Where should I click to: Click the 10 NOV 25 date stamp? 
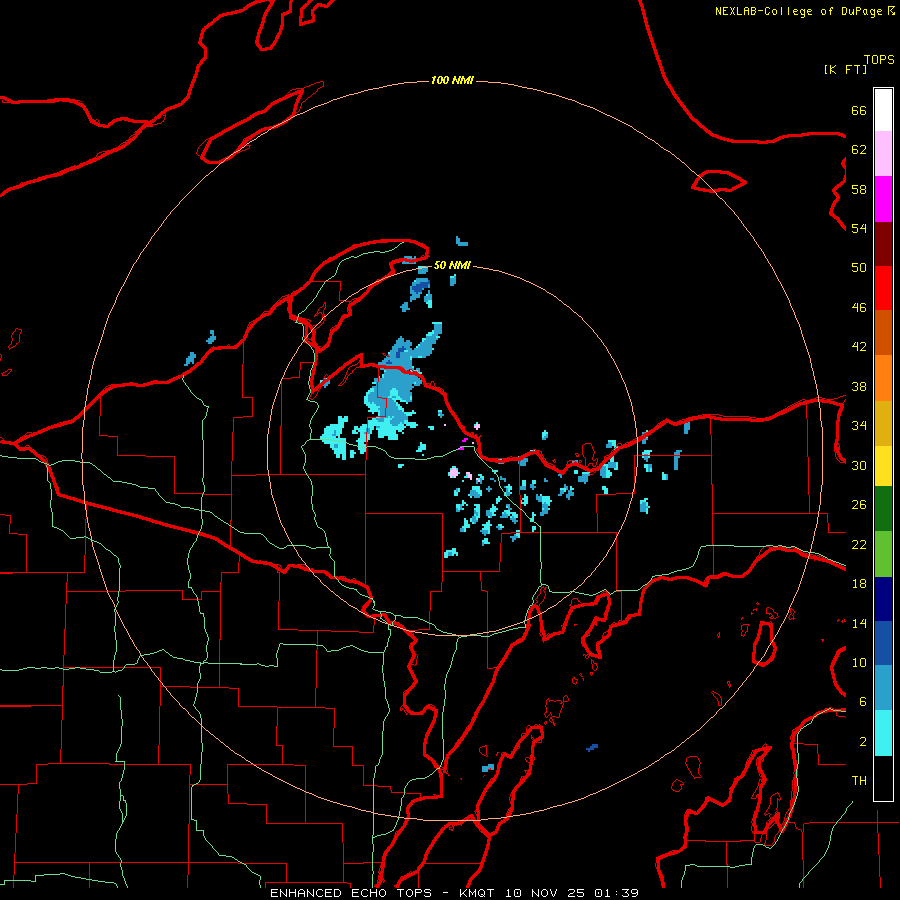545,893
